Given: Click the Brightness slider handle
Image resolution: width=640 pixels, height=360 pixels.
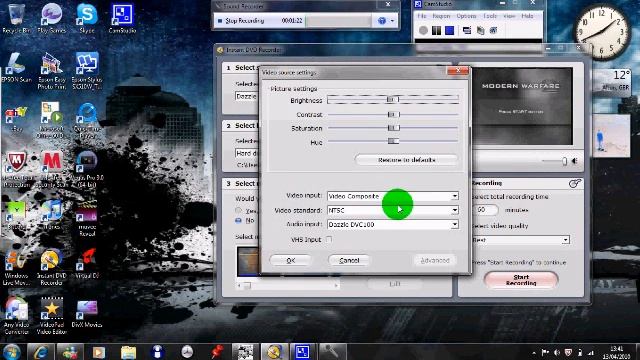Looking at the screenshot, I should point(392,99).
